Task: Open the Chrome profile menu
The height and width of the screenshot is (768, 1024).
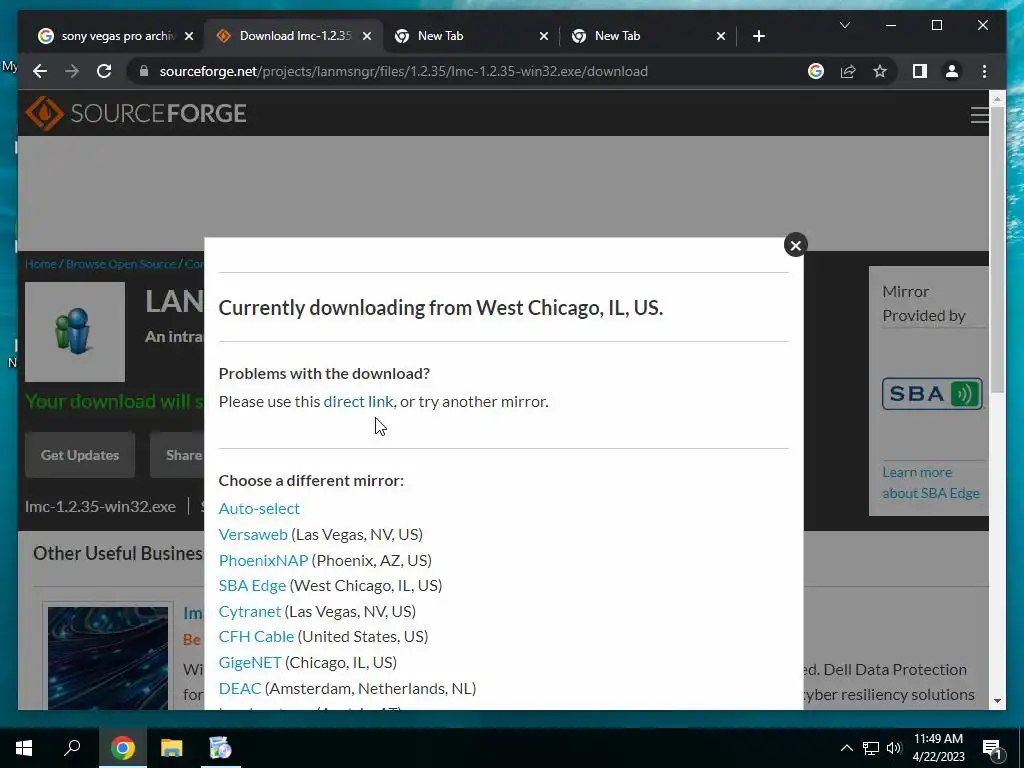Action: pyautogui.click(x=952, y=71)
